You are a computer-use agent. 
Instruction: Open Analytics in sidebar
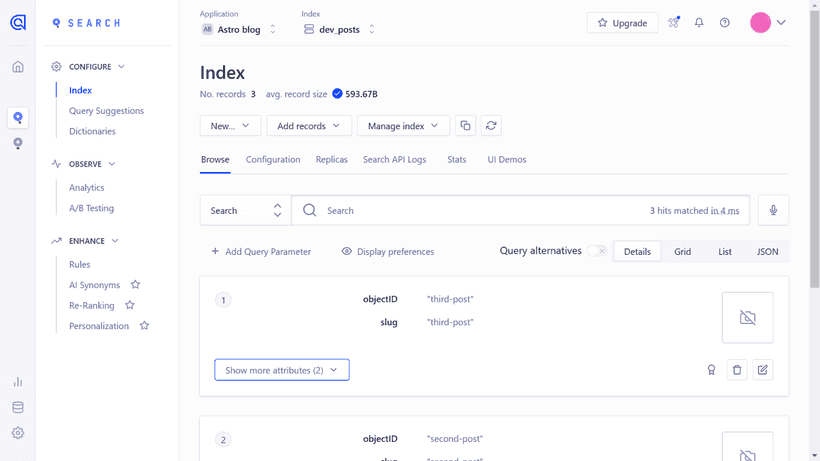[x=86, y=187]
